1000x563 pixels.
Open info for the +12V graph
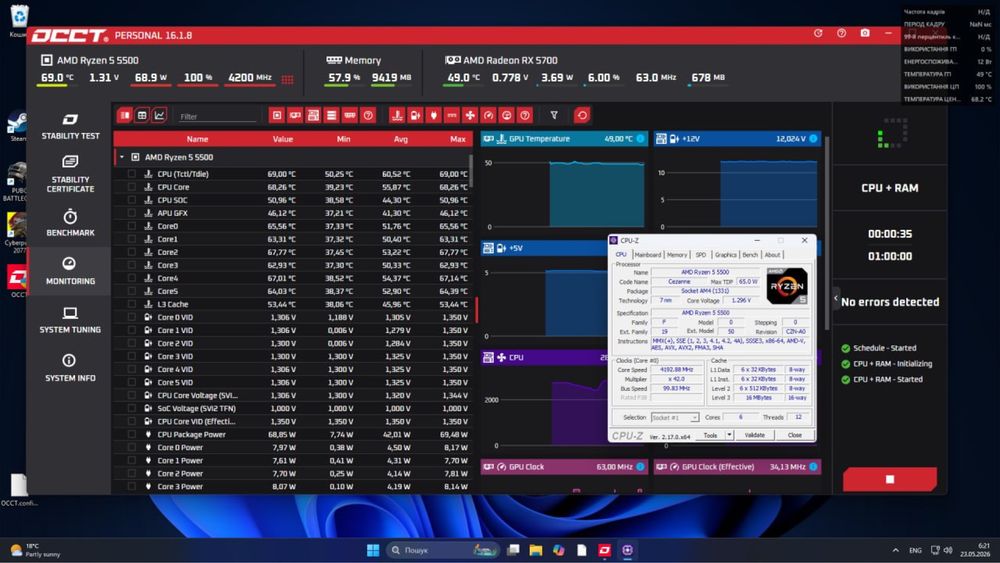[813, 138]
